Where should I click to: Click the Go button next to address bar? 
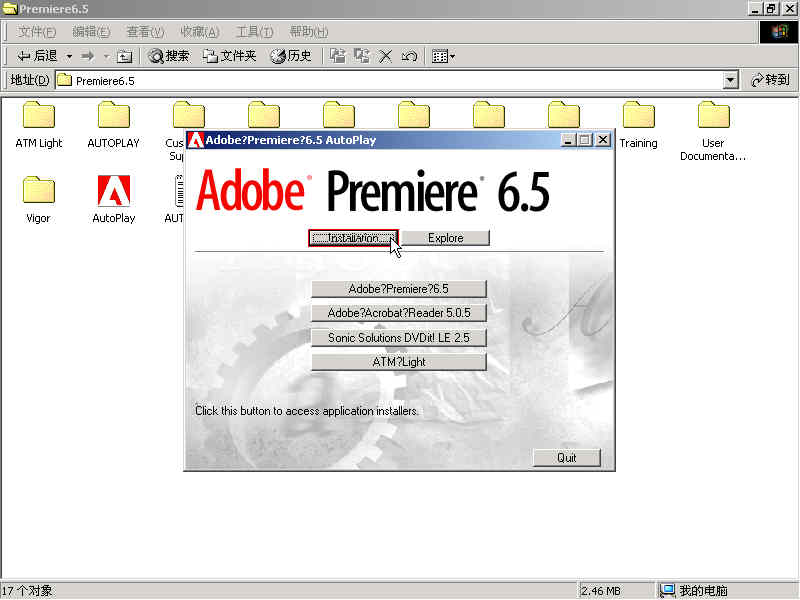770,80
